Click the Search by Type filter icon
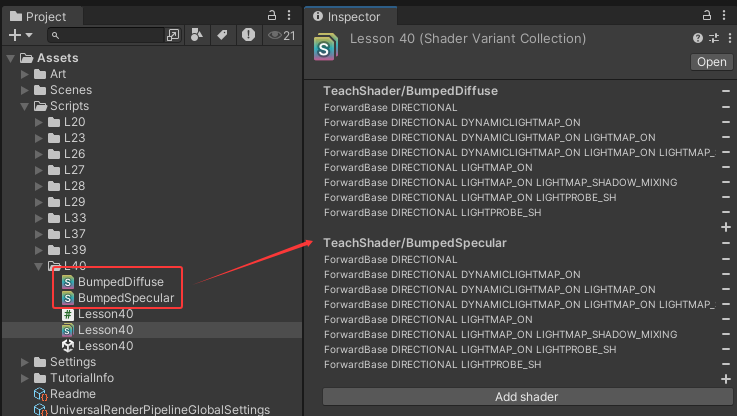This screenshot has width=737, height=416. click(x=197, y=35)
